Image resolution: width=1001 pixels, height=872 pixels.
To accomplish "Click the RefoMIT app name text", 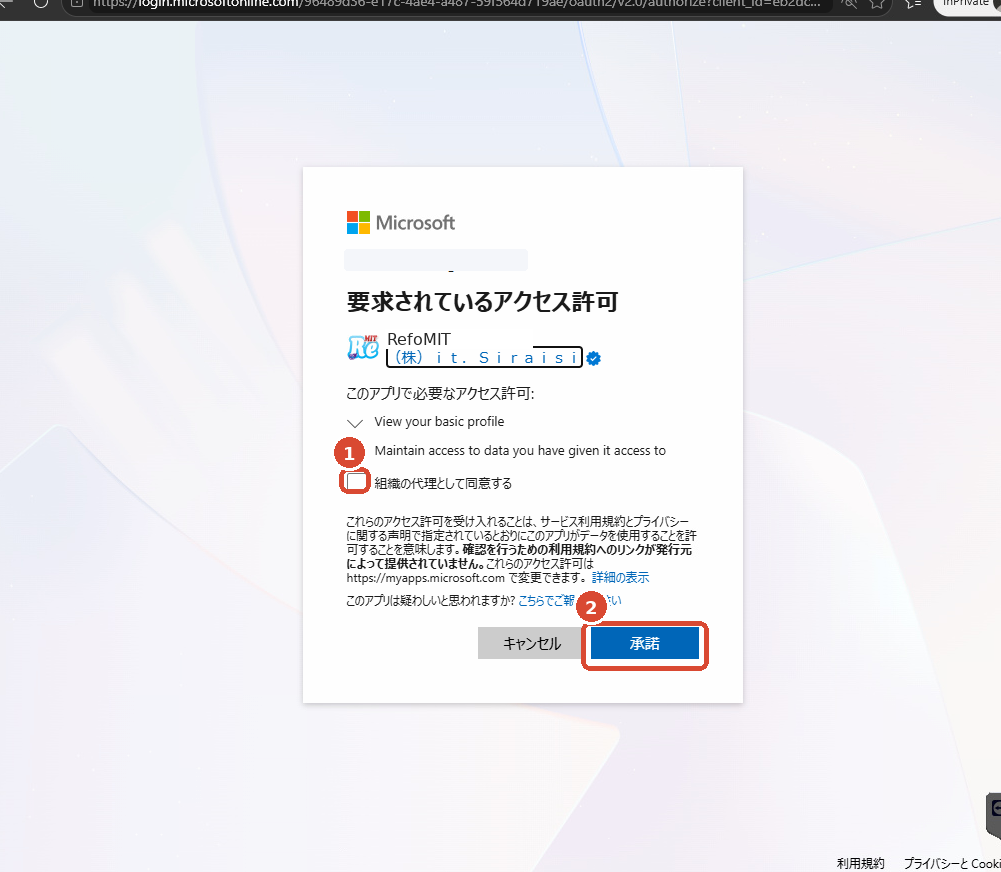I will click(x=419, y=339).
